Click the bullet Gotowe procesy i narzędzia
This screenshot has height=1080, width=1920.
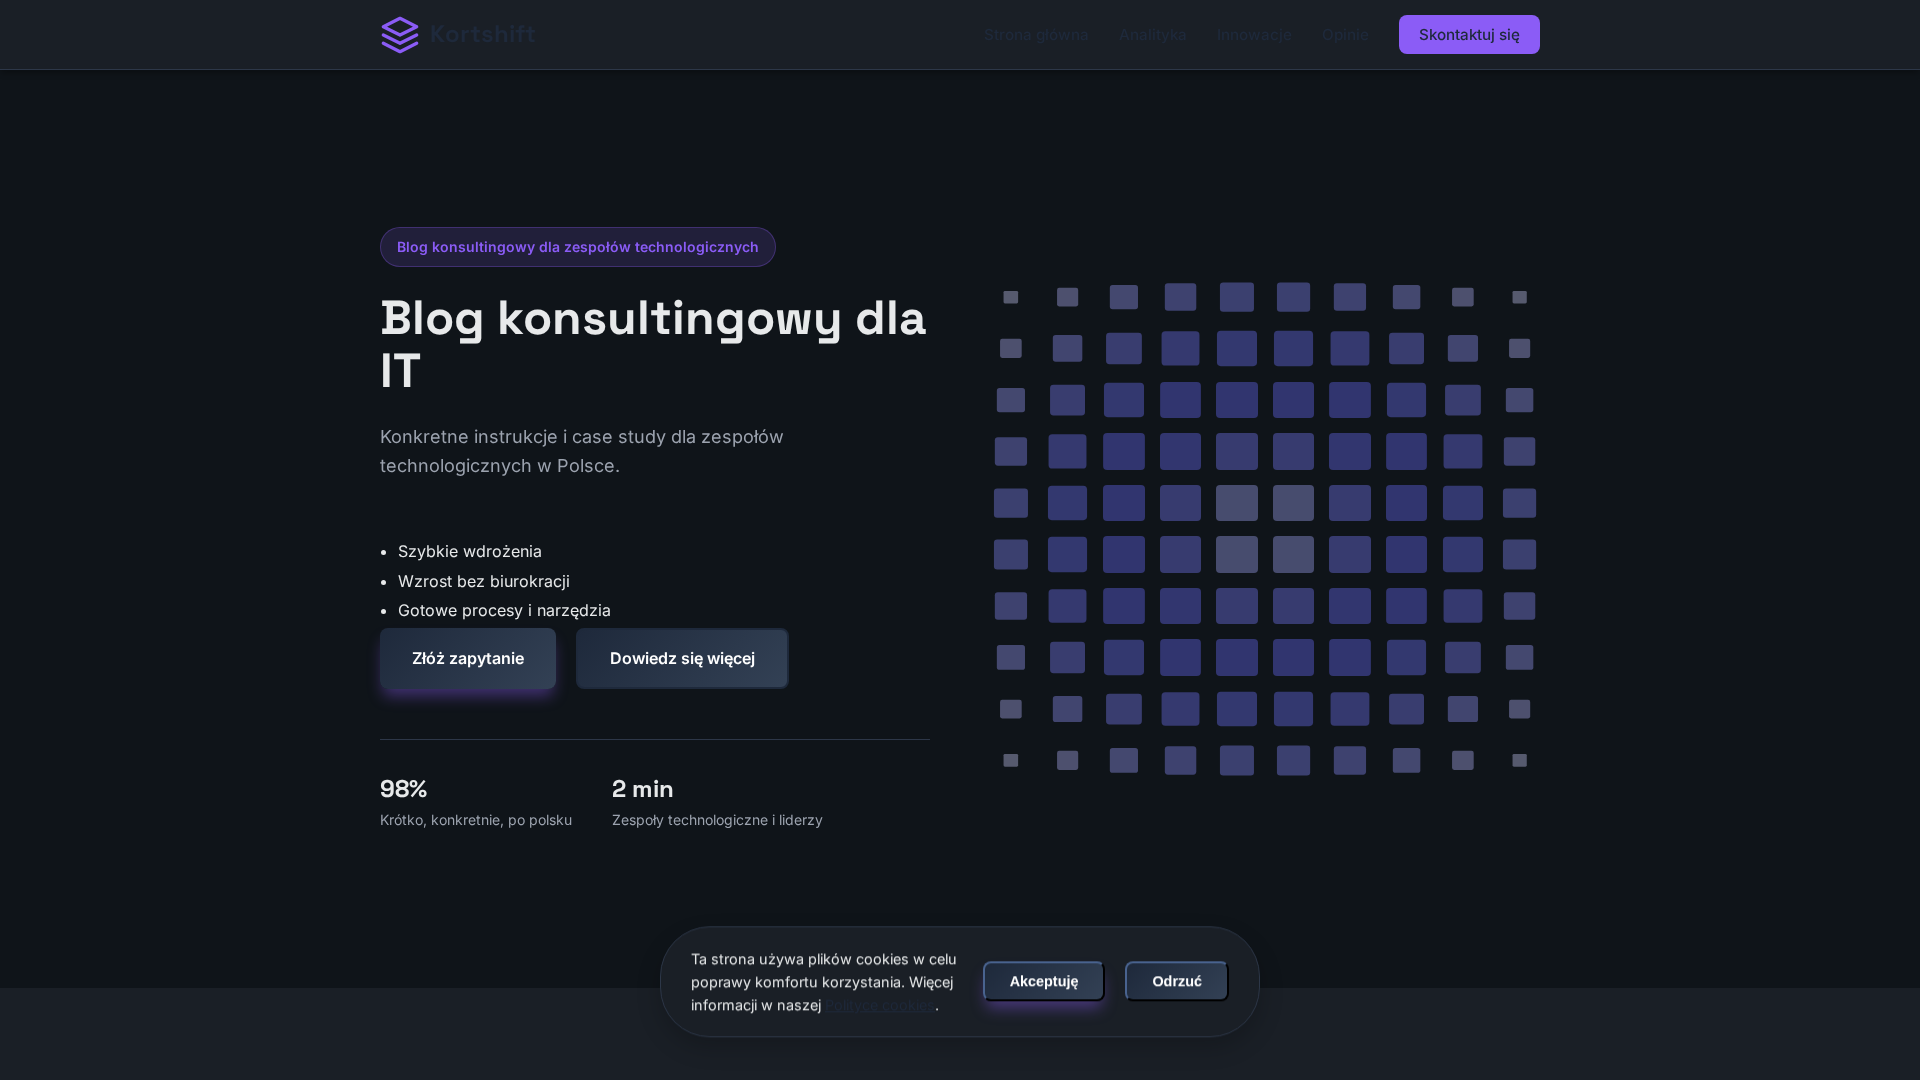504,610
